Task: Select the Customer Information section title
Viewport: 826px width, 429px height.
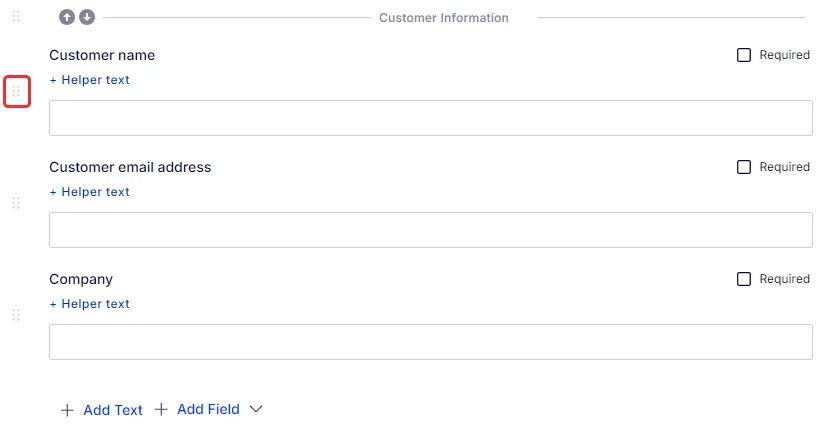Action: point(444,18)
